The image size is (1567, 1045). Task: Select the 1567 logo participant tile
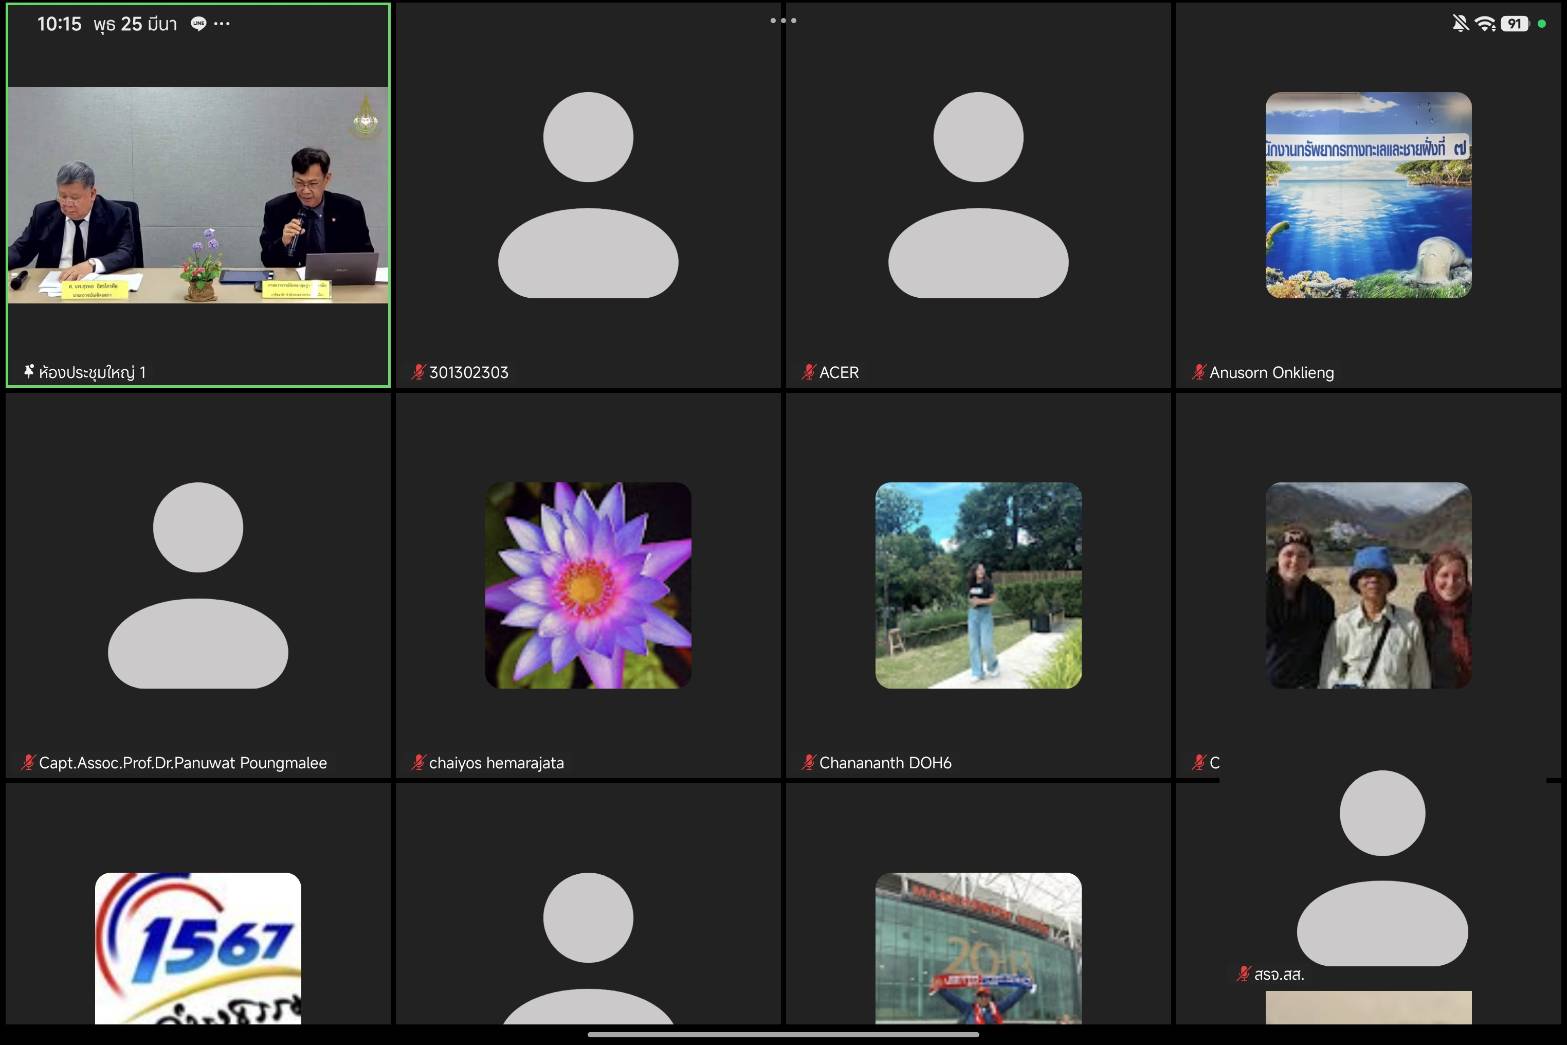tap(198, 947)
